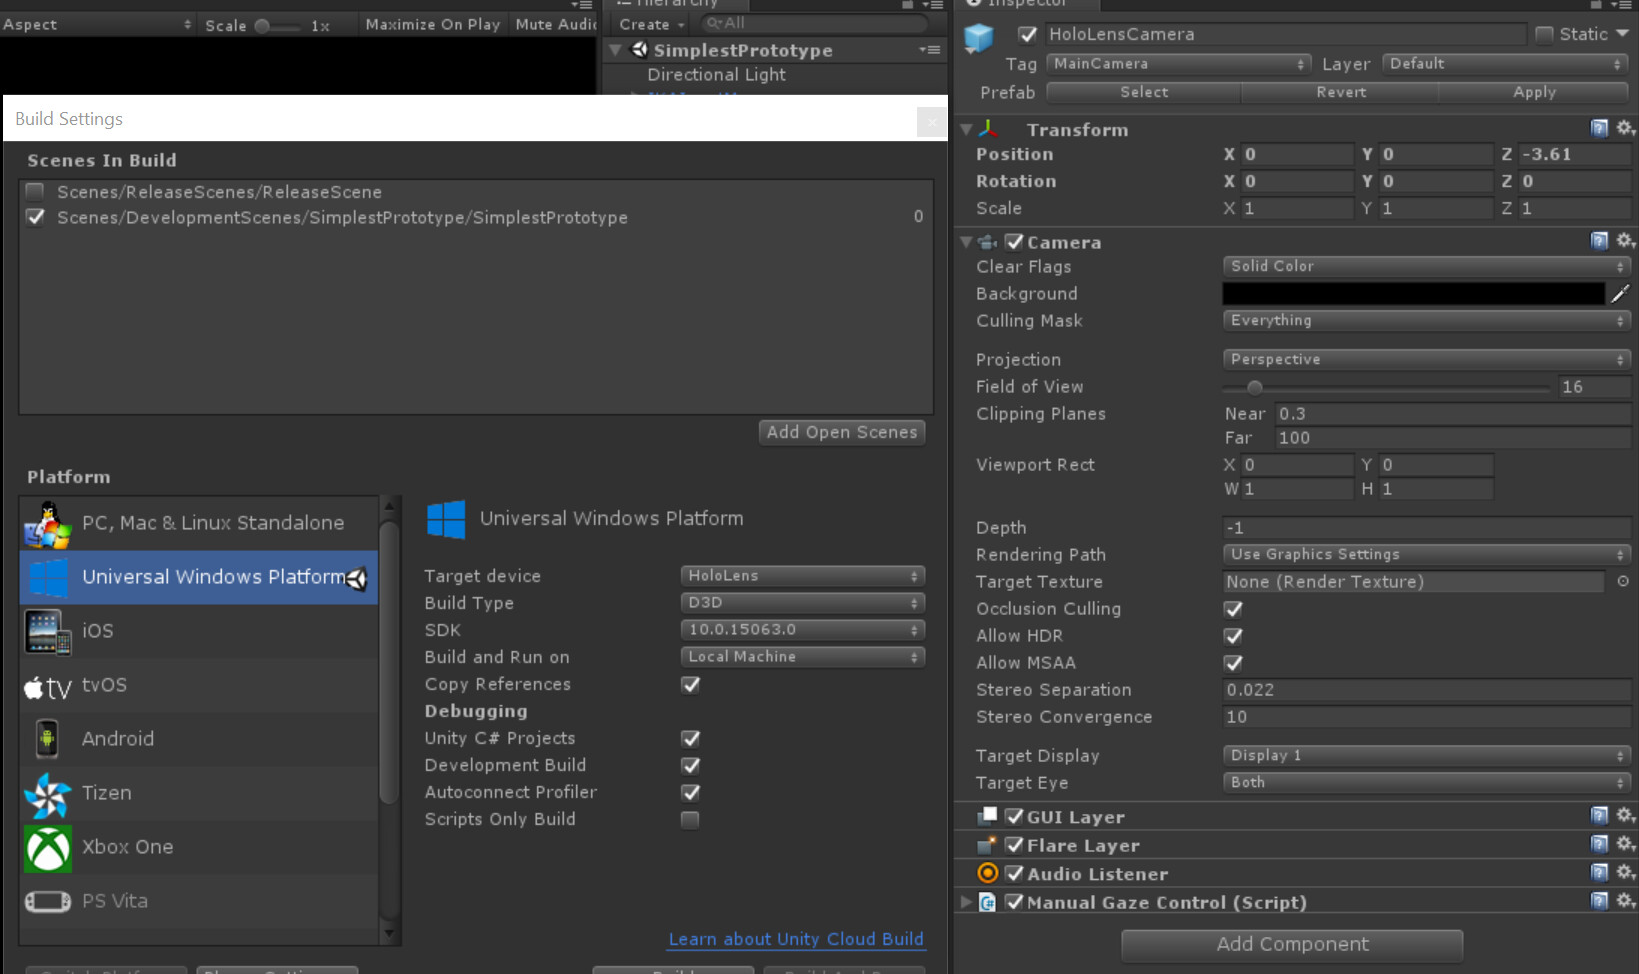Select the tvOS platform icon
This screenshot has width=1639, height=974.
[x=47, y=686]
